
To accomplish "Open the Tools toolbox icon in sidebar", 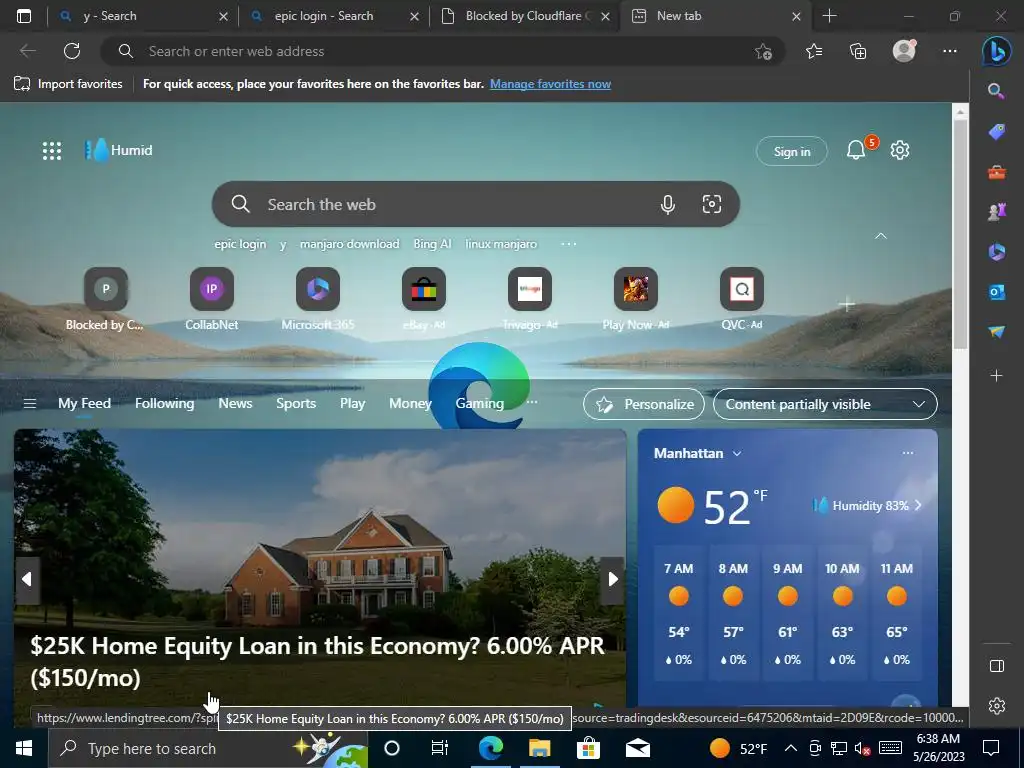I will point(997,172).
